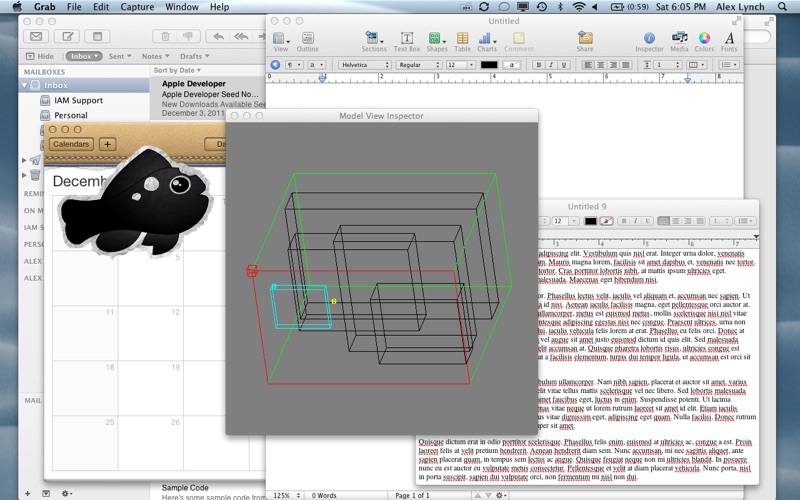Open the Charts dropdown in Pages

pos(487,42)
